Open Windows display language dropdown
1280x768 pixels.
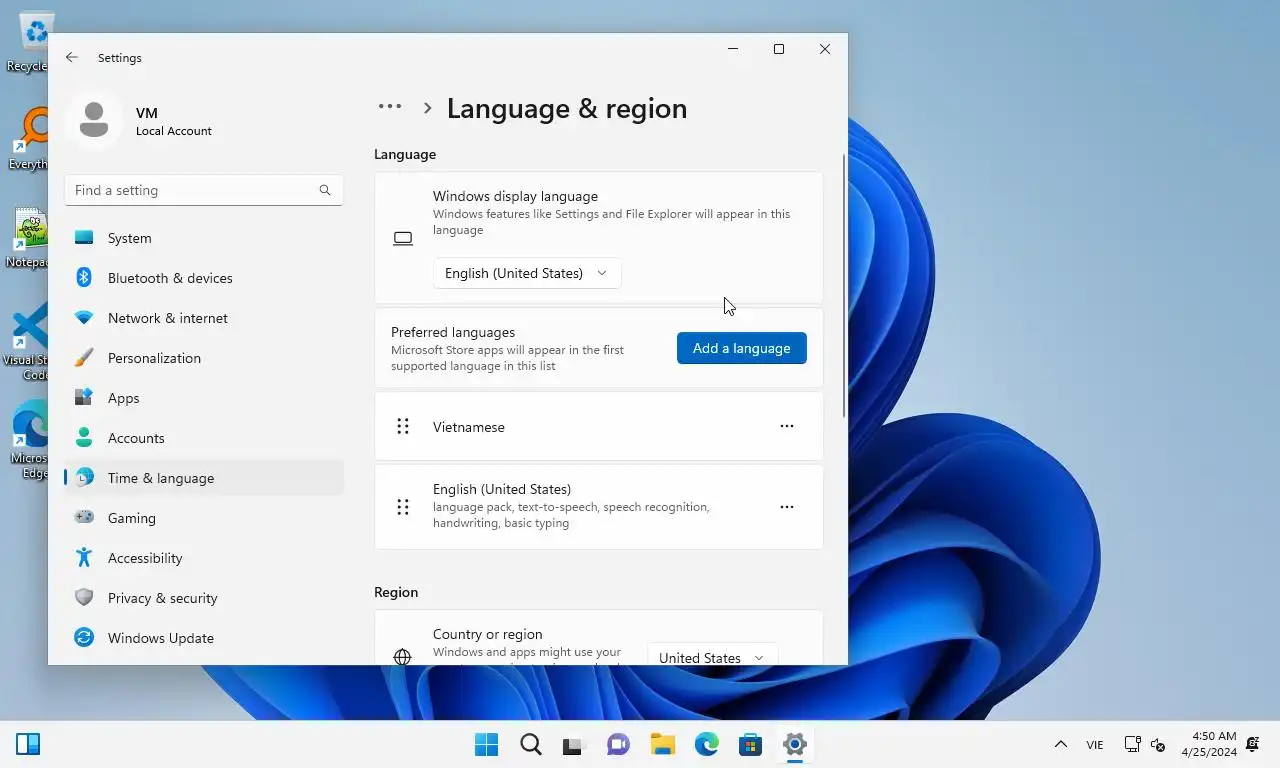click(527, 273)
